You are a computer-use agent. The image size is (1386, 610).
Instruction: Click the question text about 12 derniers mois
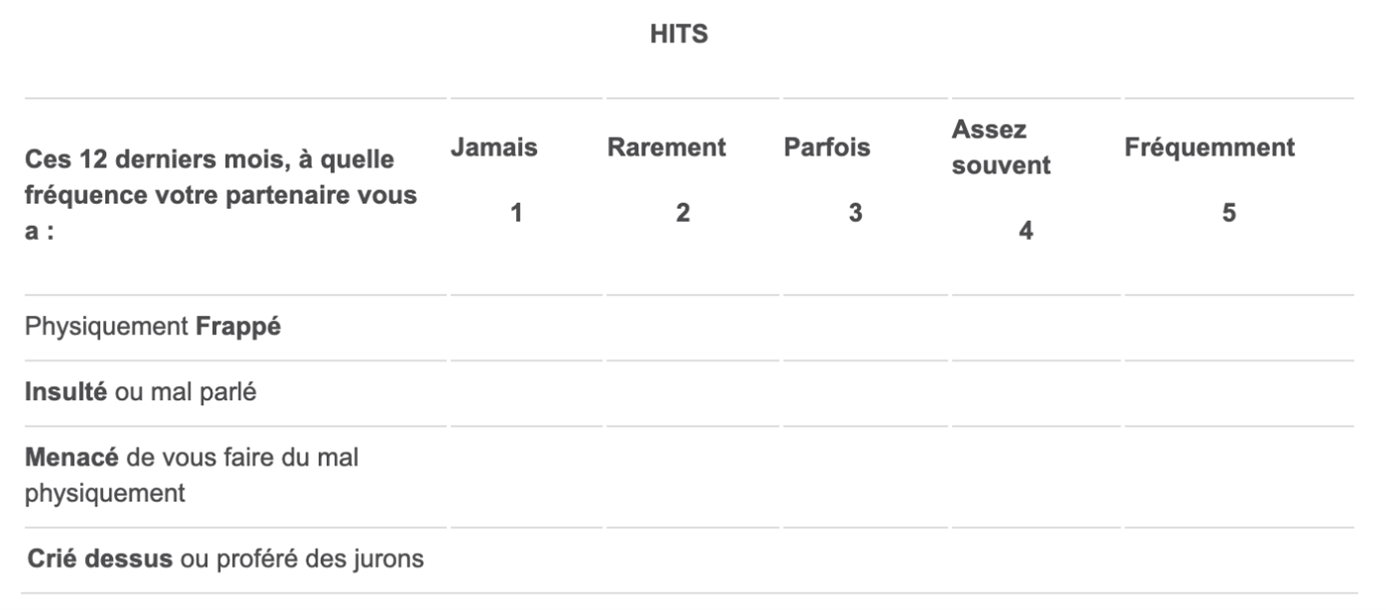click(220, 195)
